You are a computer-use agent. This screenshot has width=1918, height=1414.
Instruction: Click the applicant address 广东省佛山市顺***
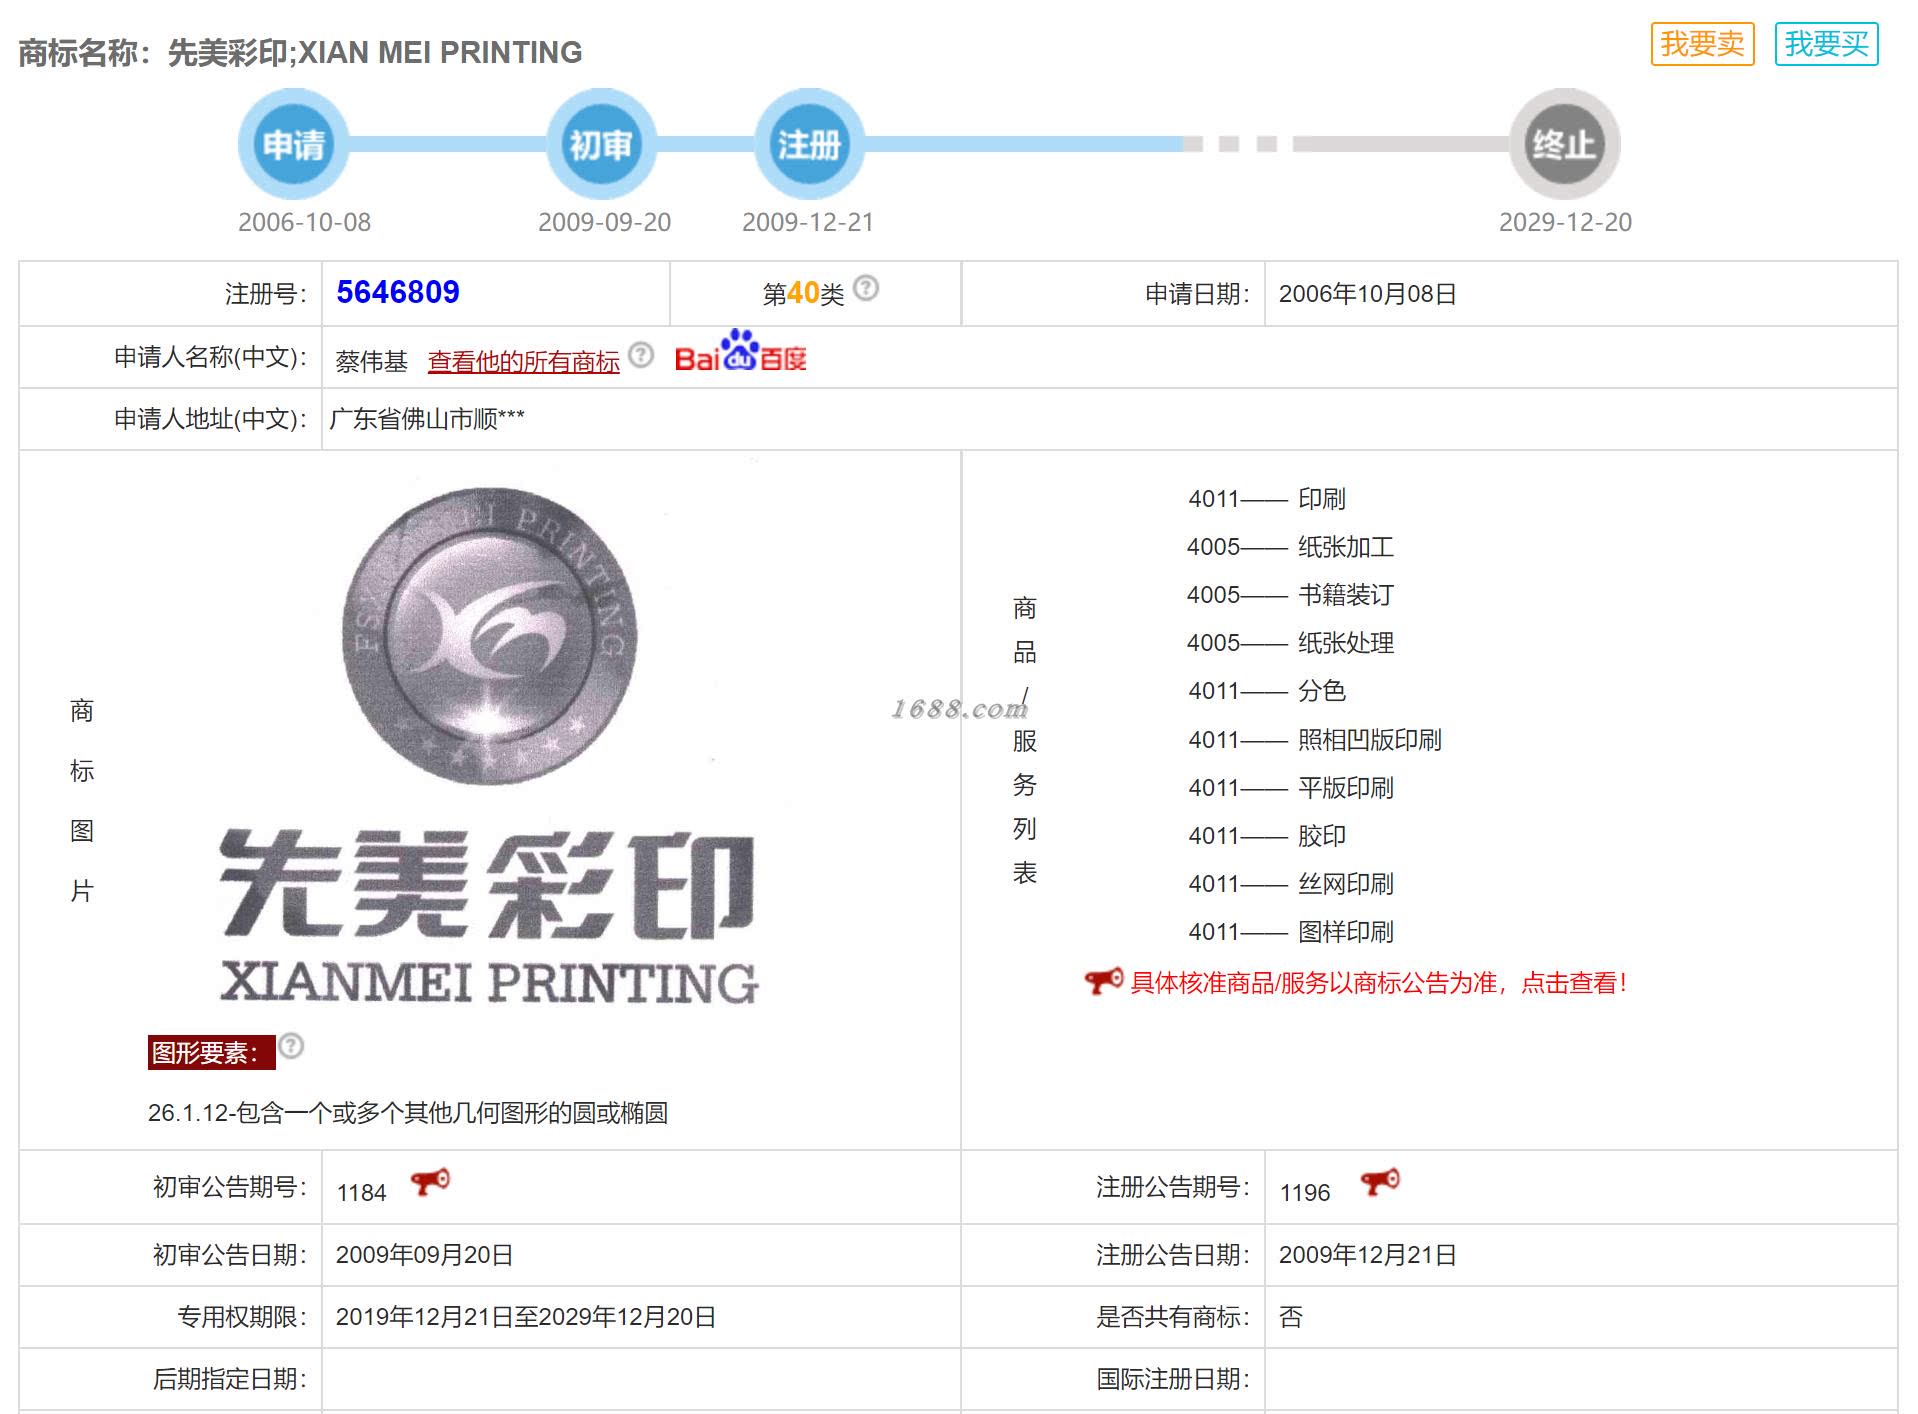tap(427, 419)
